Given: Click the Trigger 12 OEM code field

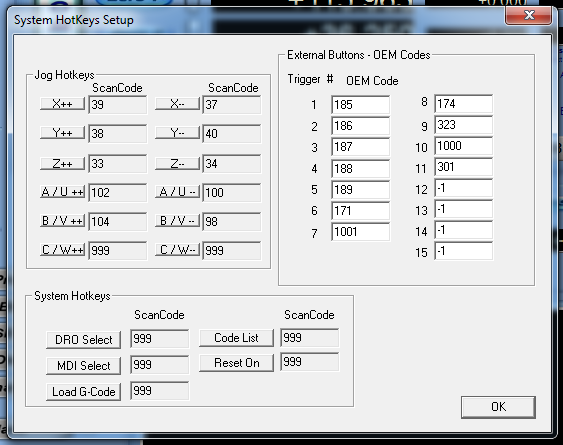Looking at the screenshot, I should click(464, 188).
